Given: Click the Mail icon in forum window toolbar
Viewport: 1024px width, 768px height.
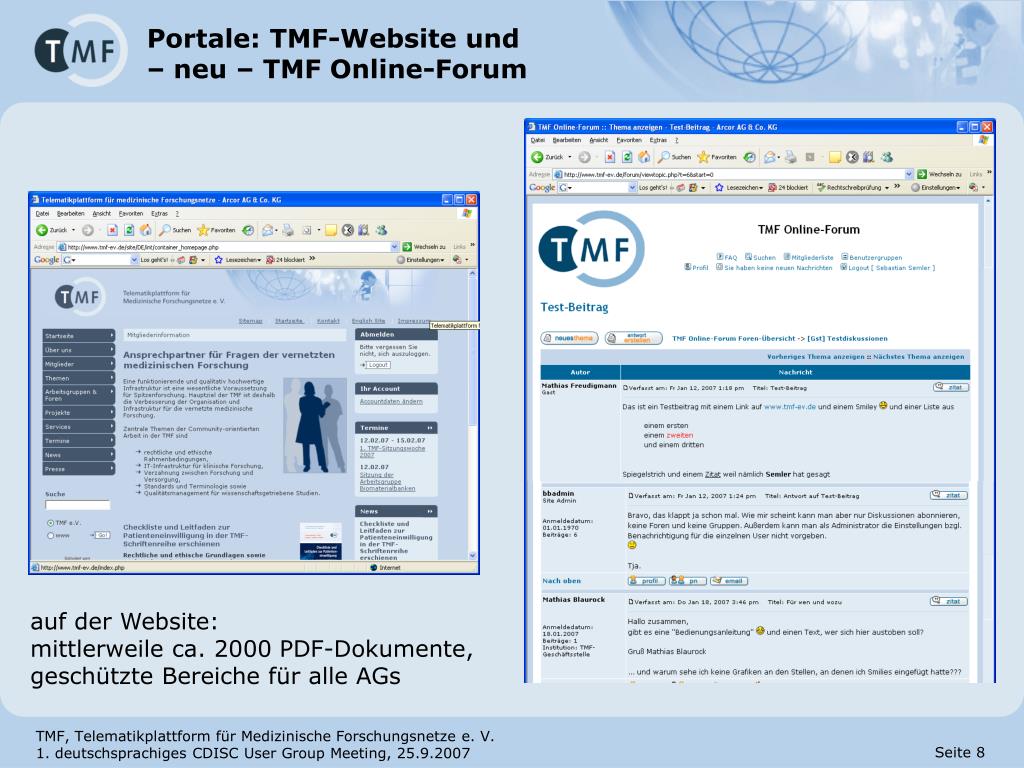Looking at the screenshot, I should 771,157.
